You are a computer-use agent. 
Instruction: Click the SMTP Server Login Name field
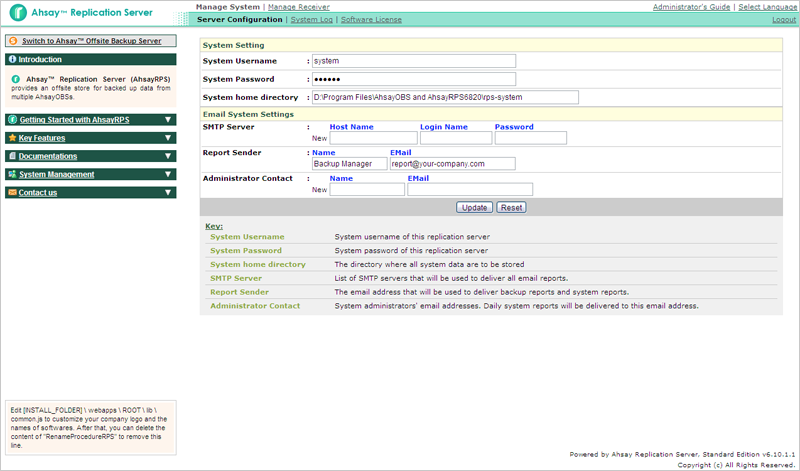[456, 138]
